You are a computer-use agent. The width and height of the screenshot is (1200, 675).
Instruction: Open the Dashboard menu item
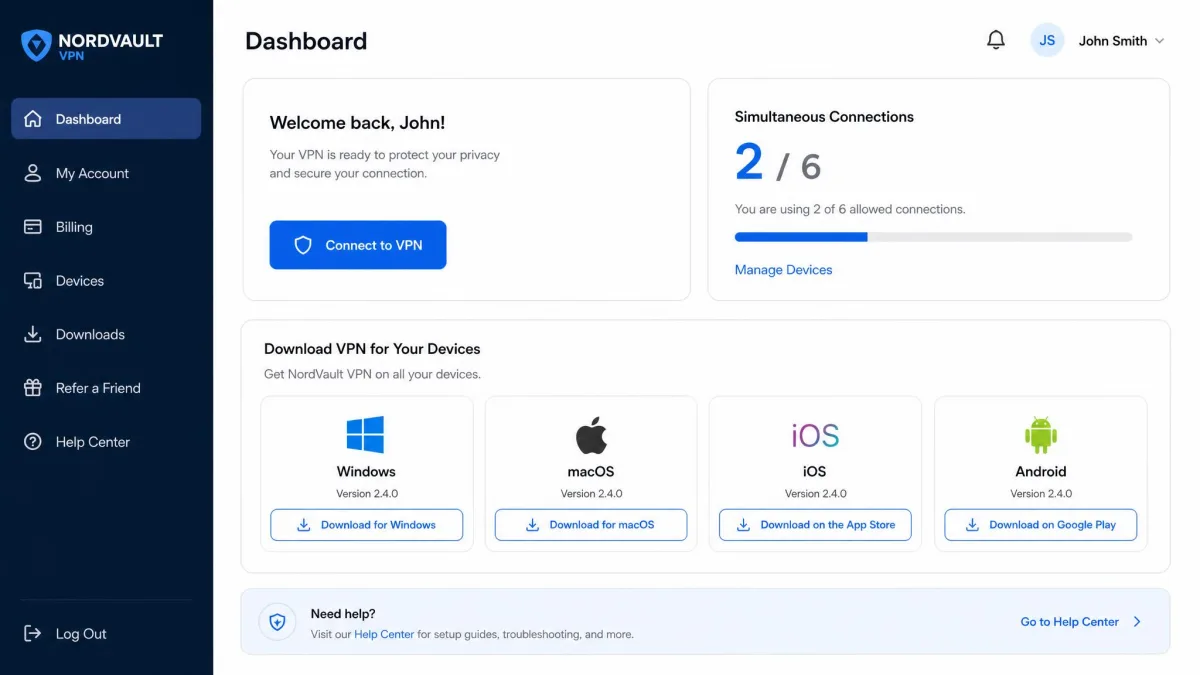click(x=106, y=119)
